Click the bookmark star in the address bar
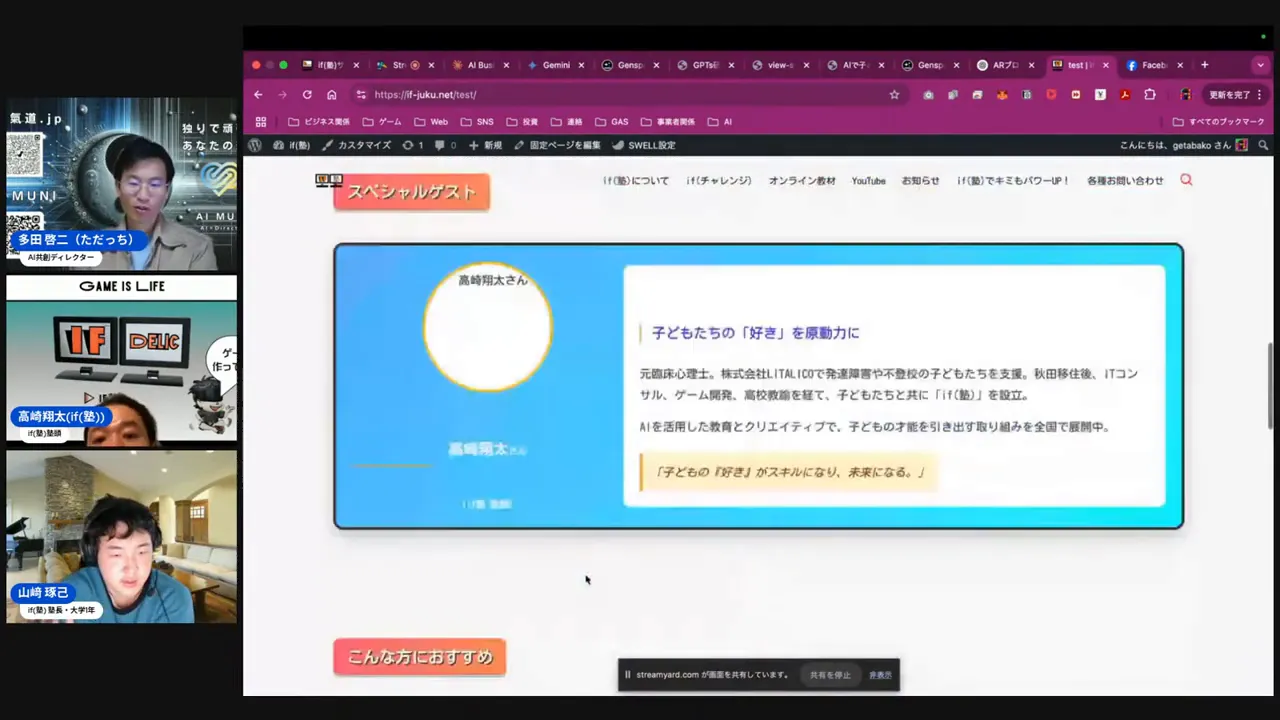The width and height of the screenshot is (1280, 720). pyautogui.click(x=894, y=94)
